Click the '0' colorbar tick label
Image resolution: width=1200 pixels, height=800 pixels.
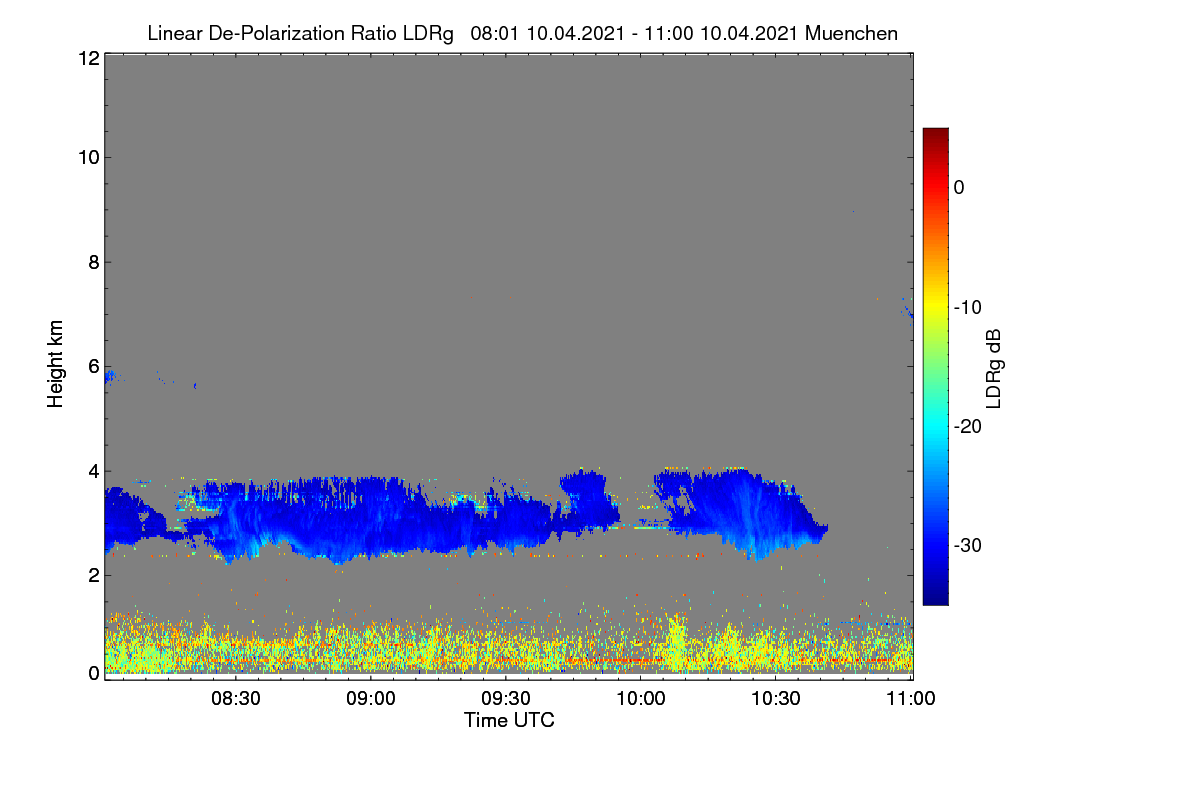coord(959,187)
